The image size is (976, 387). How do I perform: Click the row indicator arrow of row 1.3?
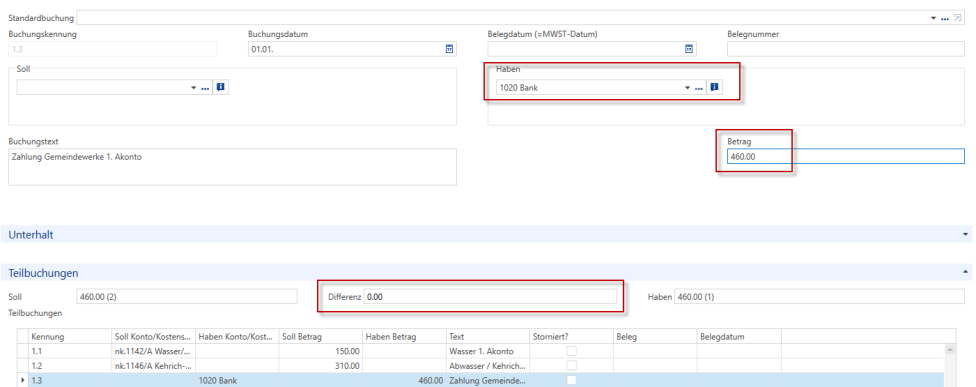click(23, 380)
